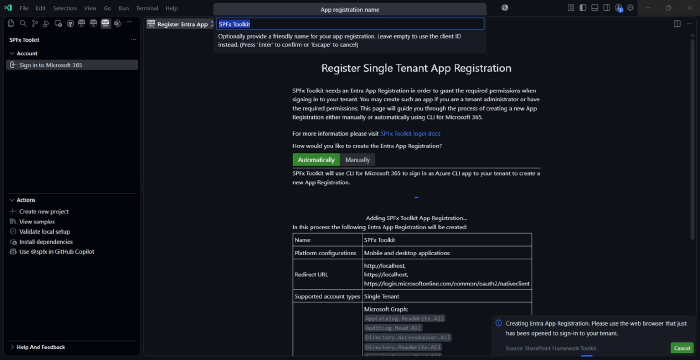The height and width of the screenshot is (360, 700).
Task: Run Install dependencies action
Action: point(46,242)
